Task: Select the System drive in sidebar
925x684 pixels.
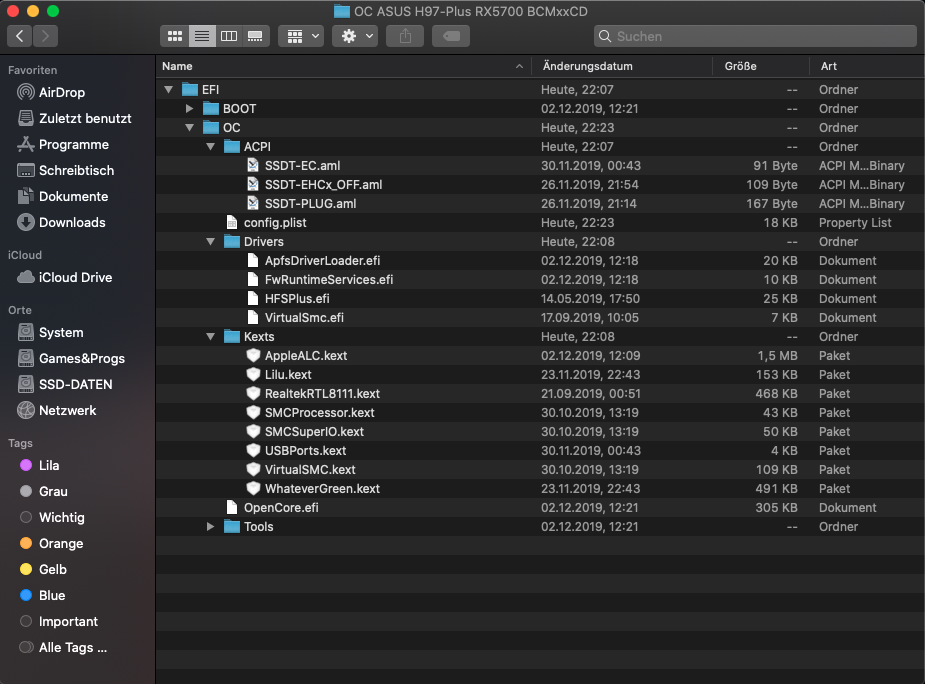Action: point(50,333)
